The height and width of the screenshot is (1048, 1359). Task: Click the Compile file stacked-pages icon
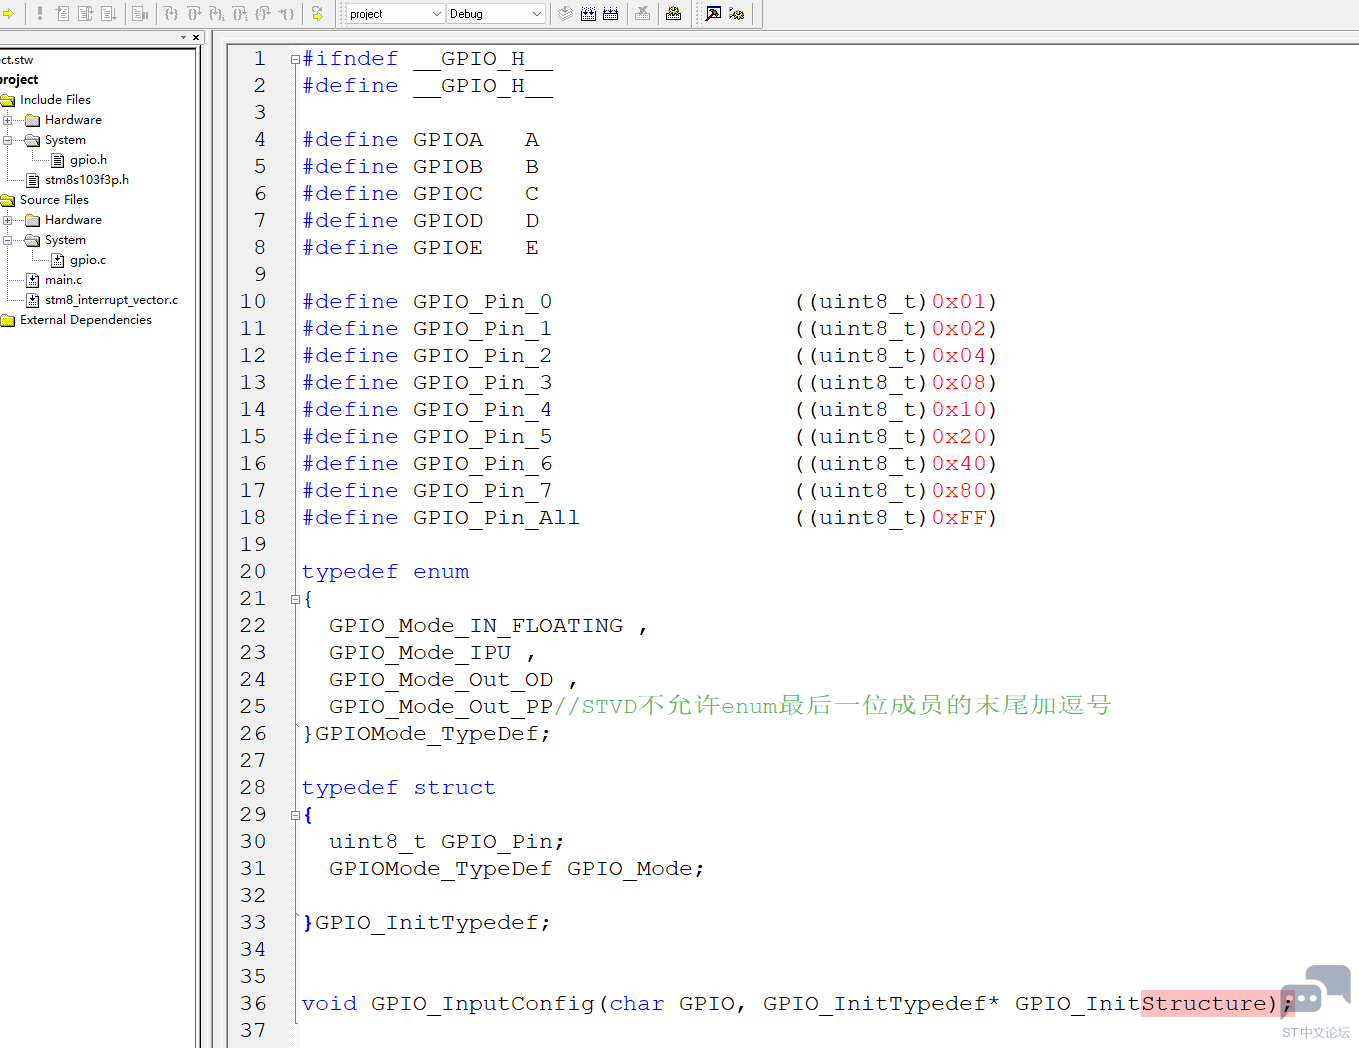pos(565,14)
